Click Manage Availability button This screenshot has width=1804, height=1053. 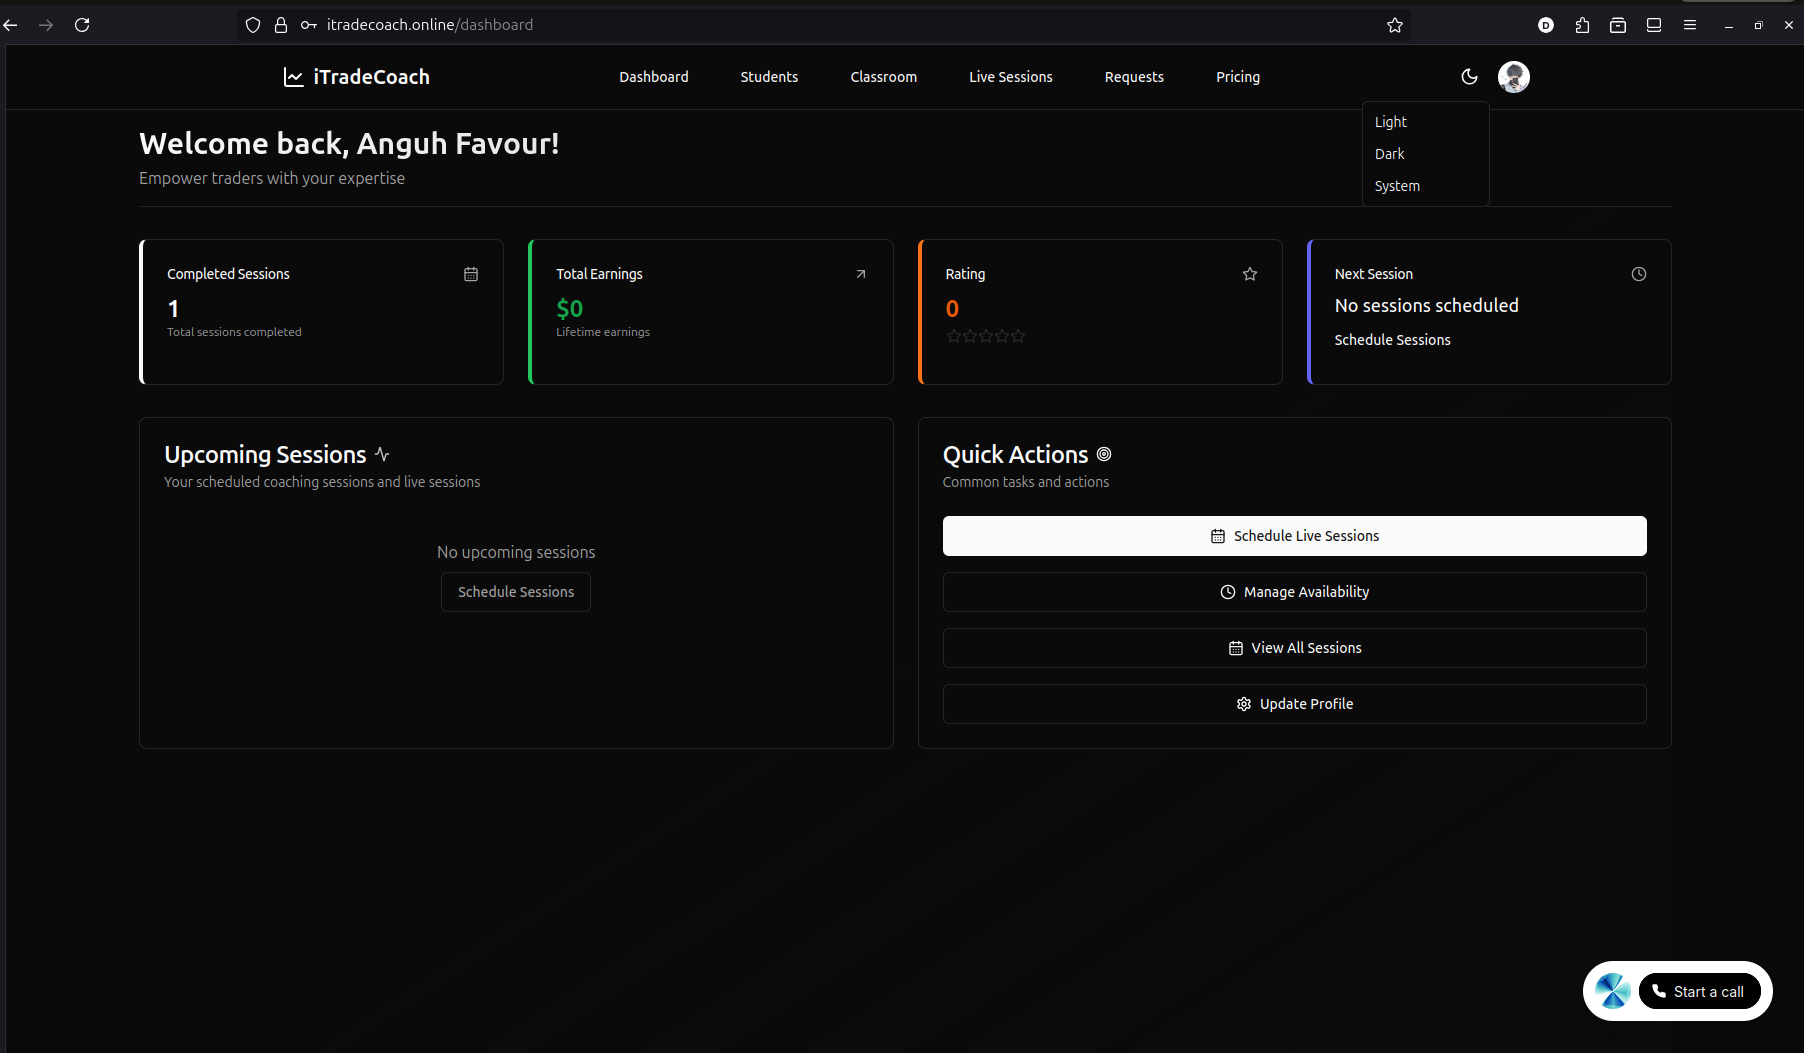[1294, 592]
